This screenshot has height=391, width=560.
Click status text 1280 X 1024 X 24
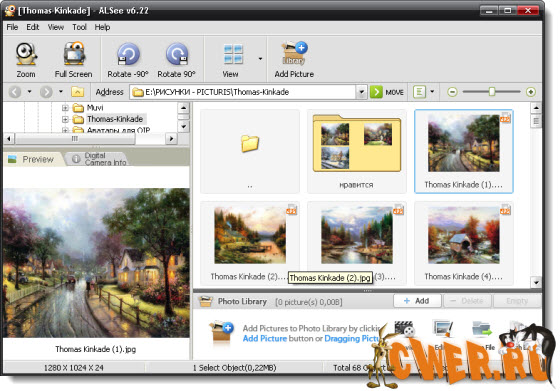(x=74, y=367)
